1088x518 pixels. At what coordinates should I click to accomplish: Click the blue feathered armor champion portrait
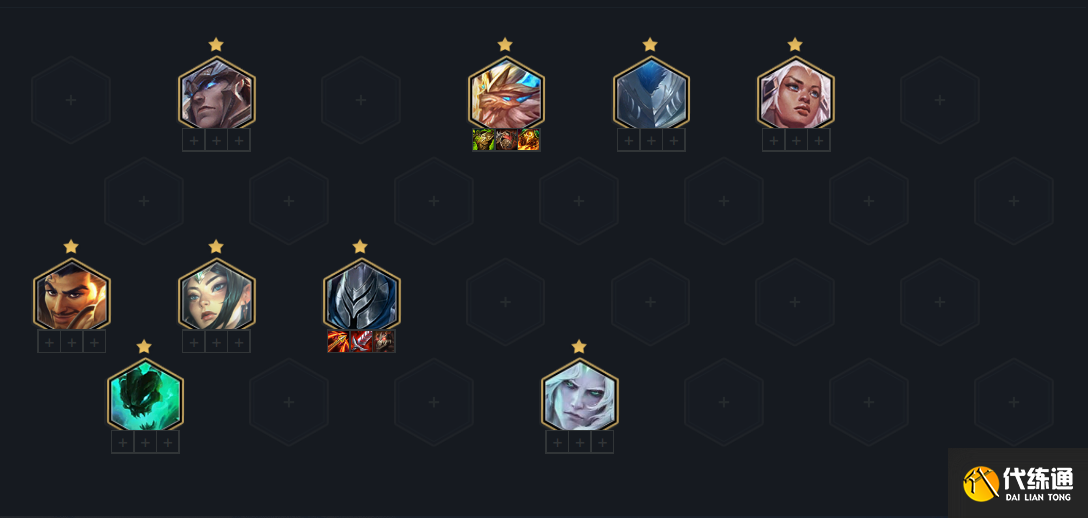[651, 94]
